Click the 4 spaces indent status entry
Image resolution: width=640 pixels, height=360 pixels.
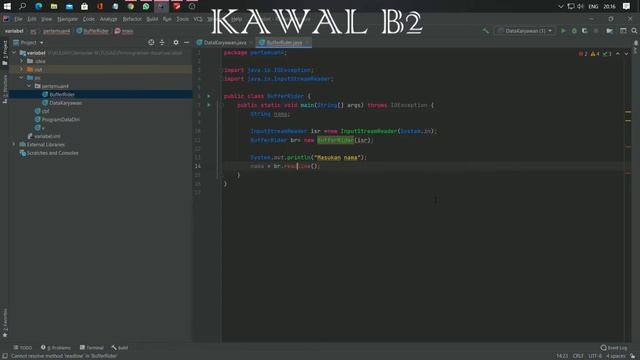coord(615,356)
